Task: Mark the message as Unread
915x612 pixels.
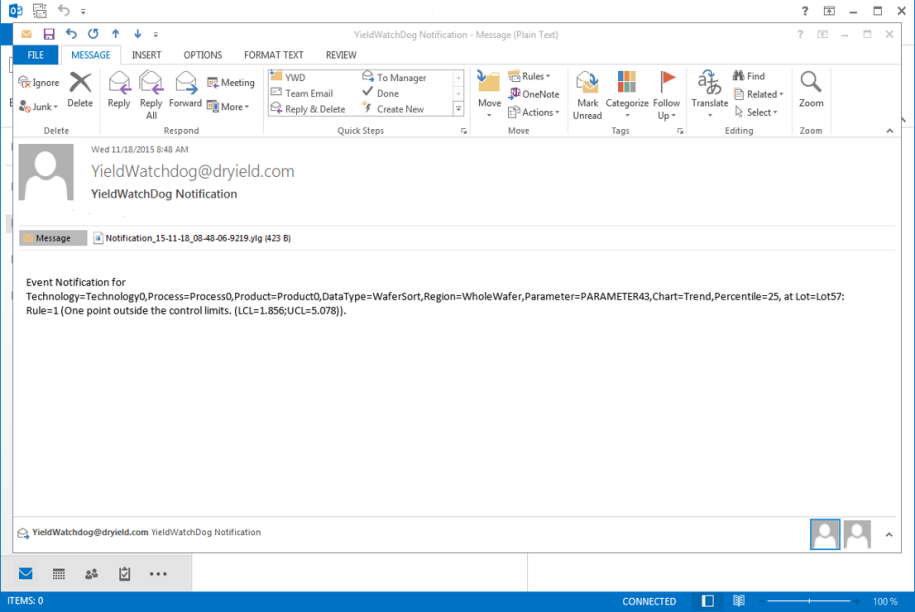Action: click(x=587, y=94)
